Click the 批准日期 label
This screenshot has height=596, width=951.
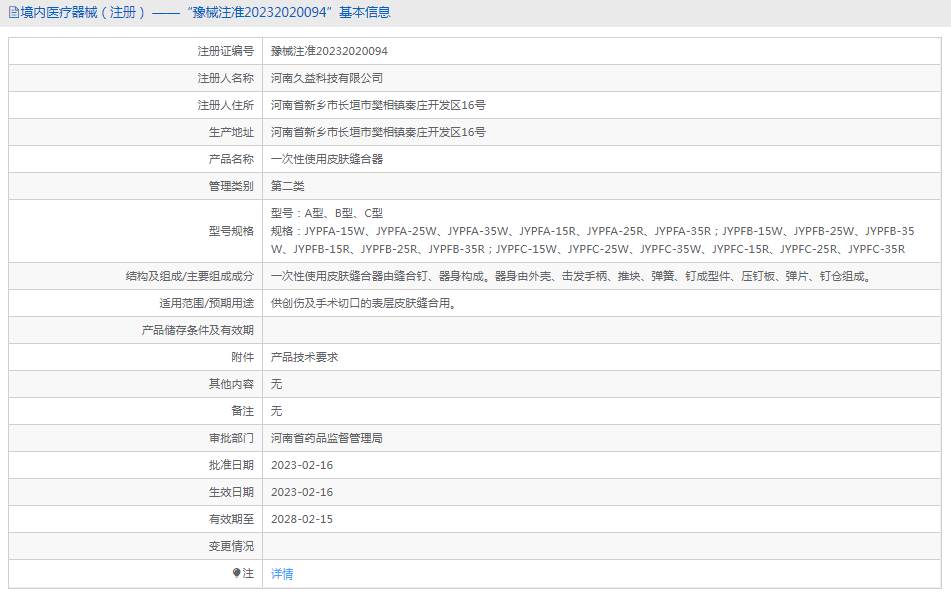point(231,465)
